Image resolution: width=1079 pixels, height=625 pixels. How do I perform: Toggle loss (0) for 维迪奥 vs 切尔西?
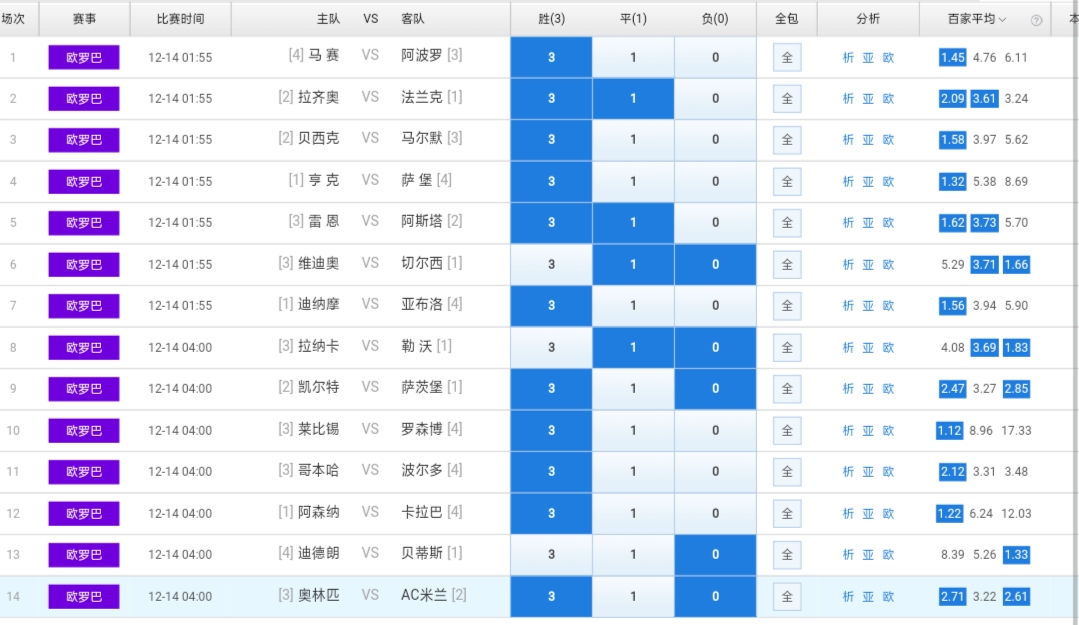pyautogui.click(x=716, y=264)
